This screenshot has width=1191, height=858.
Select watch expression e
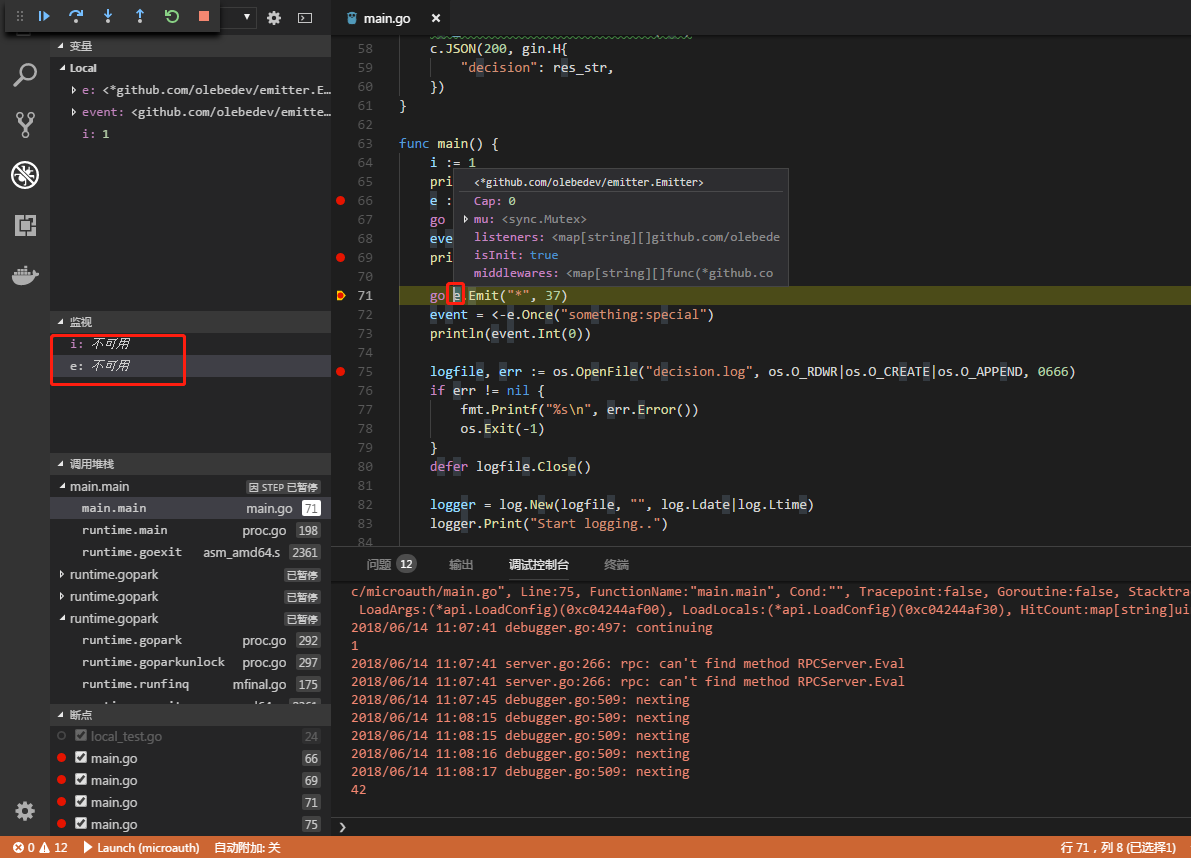[191, 366]
